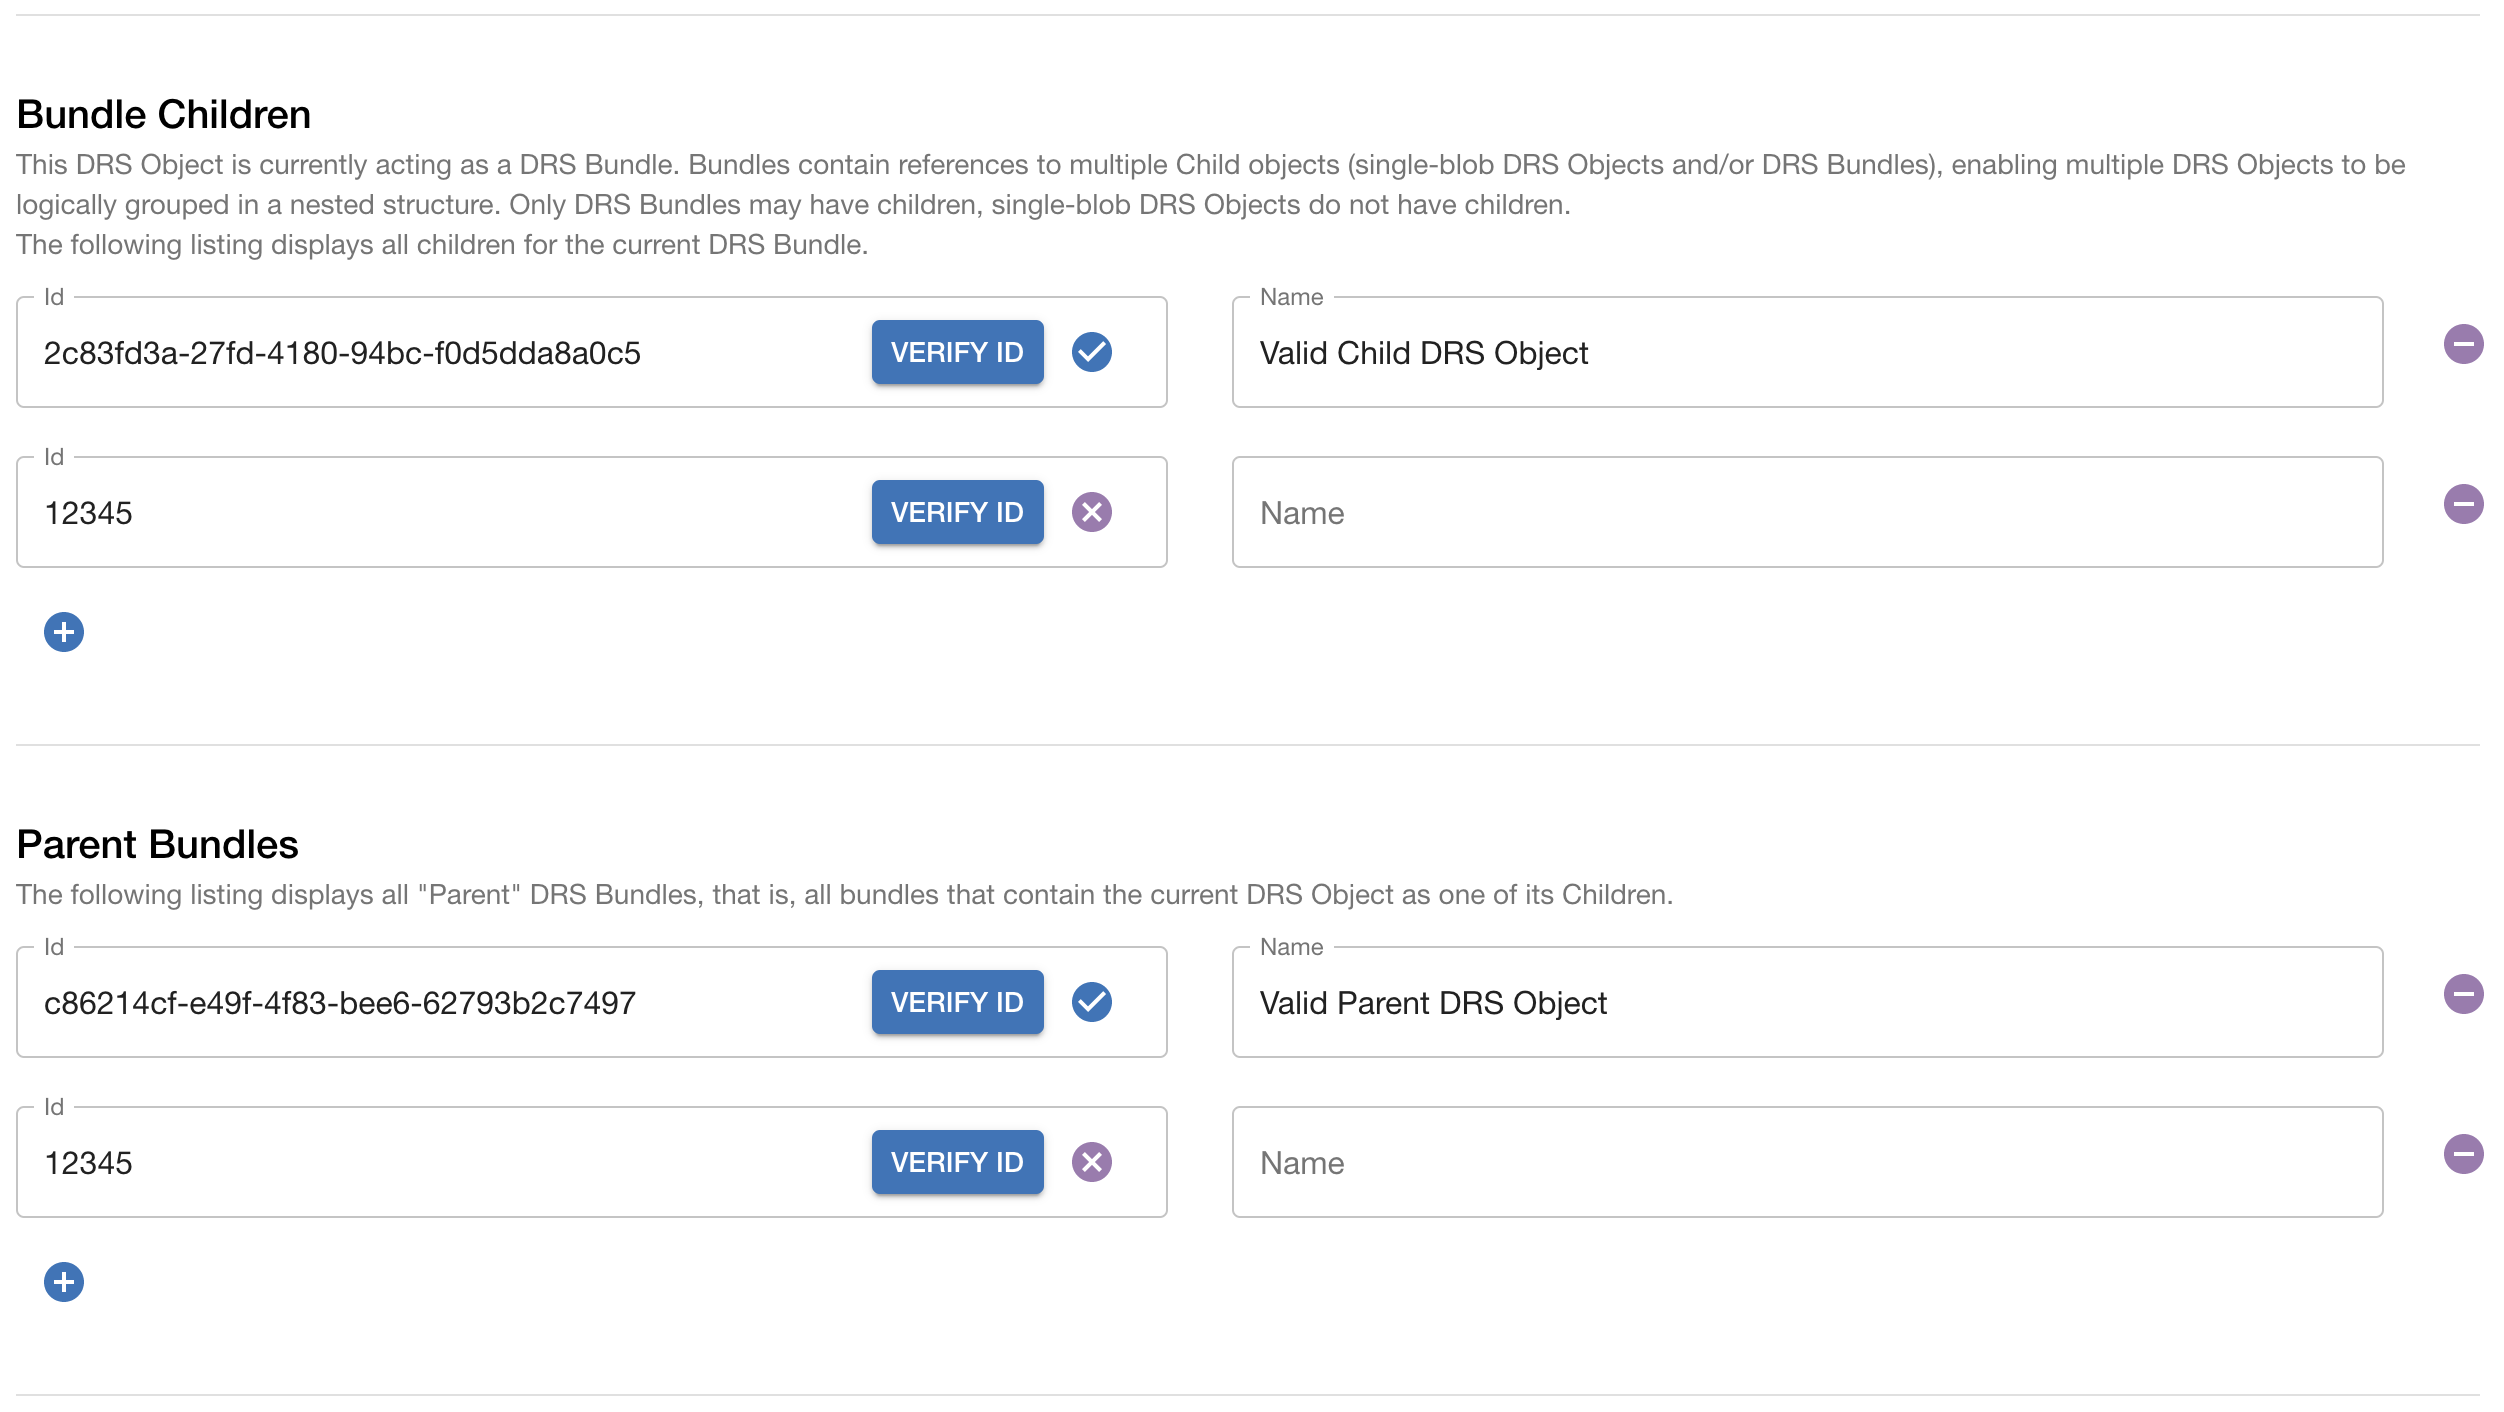Verify ID for child 2c83fd3a-27fd-4180

click(x=957, y=352)
